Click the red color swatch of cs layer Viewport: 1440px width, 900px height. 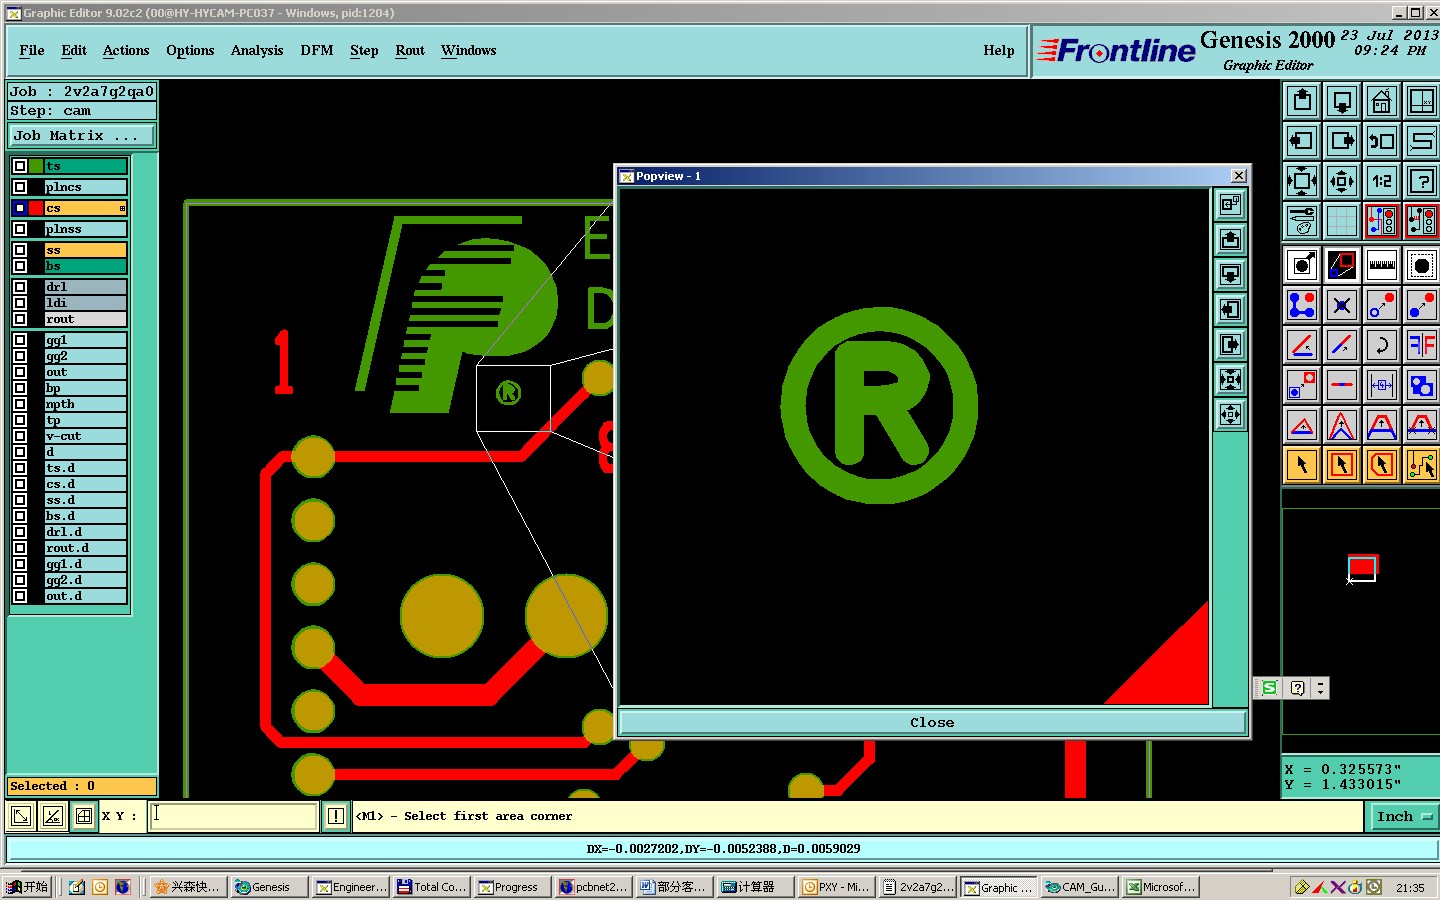(x=36, y=208)
